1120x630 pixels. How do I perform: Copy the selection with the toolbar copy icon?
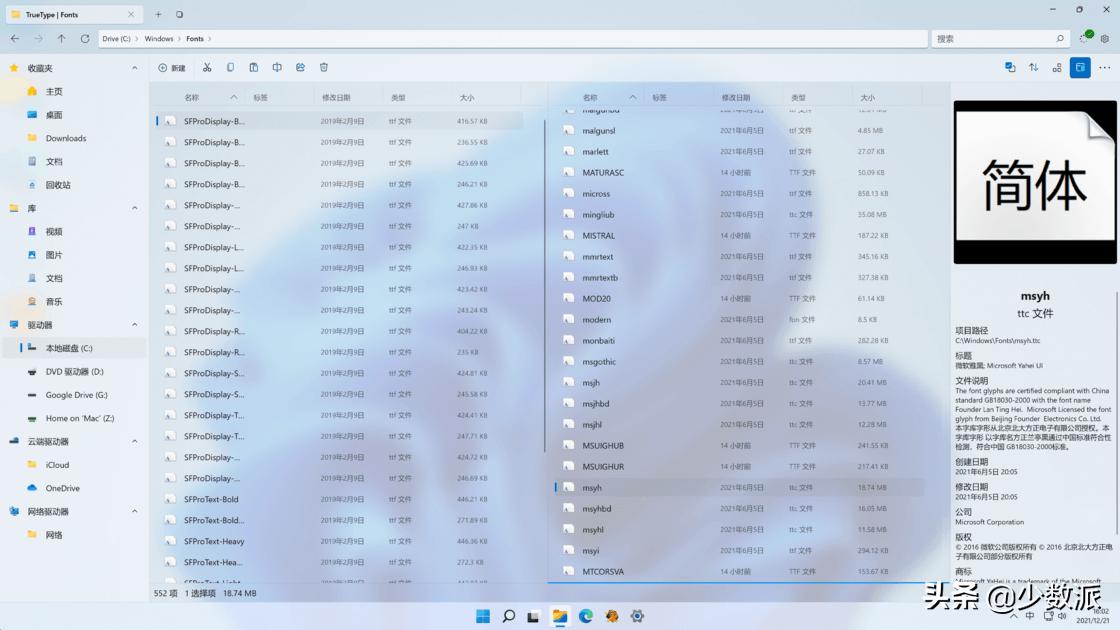click(231, 67)
